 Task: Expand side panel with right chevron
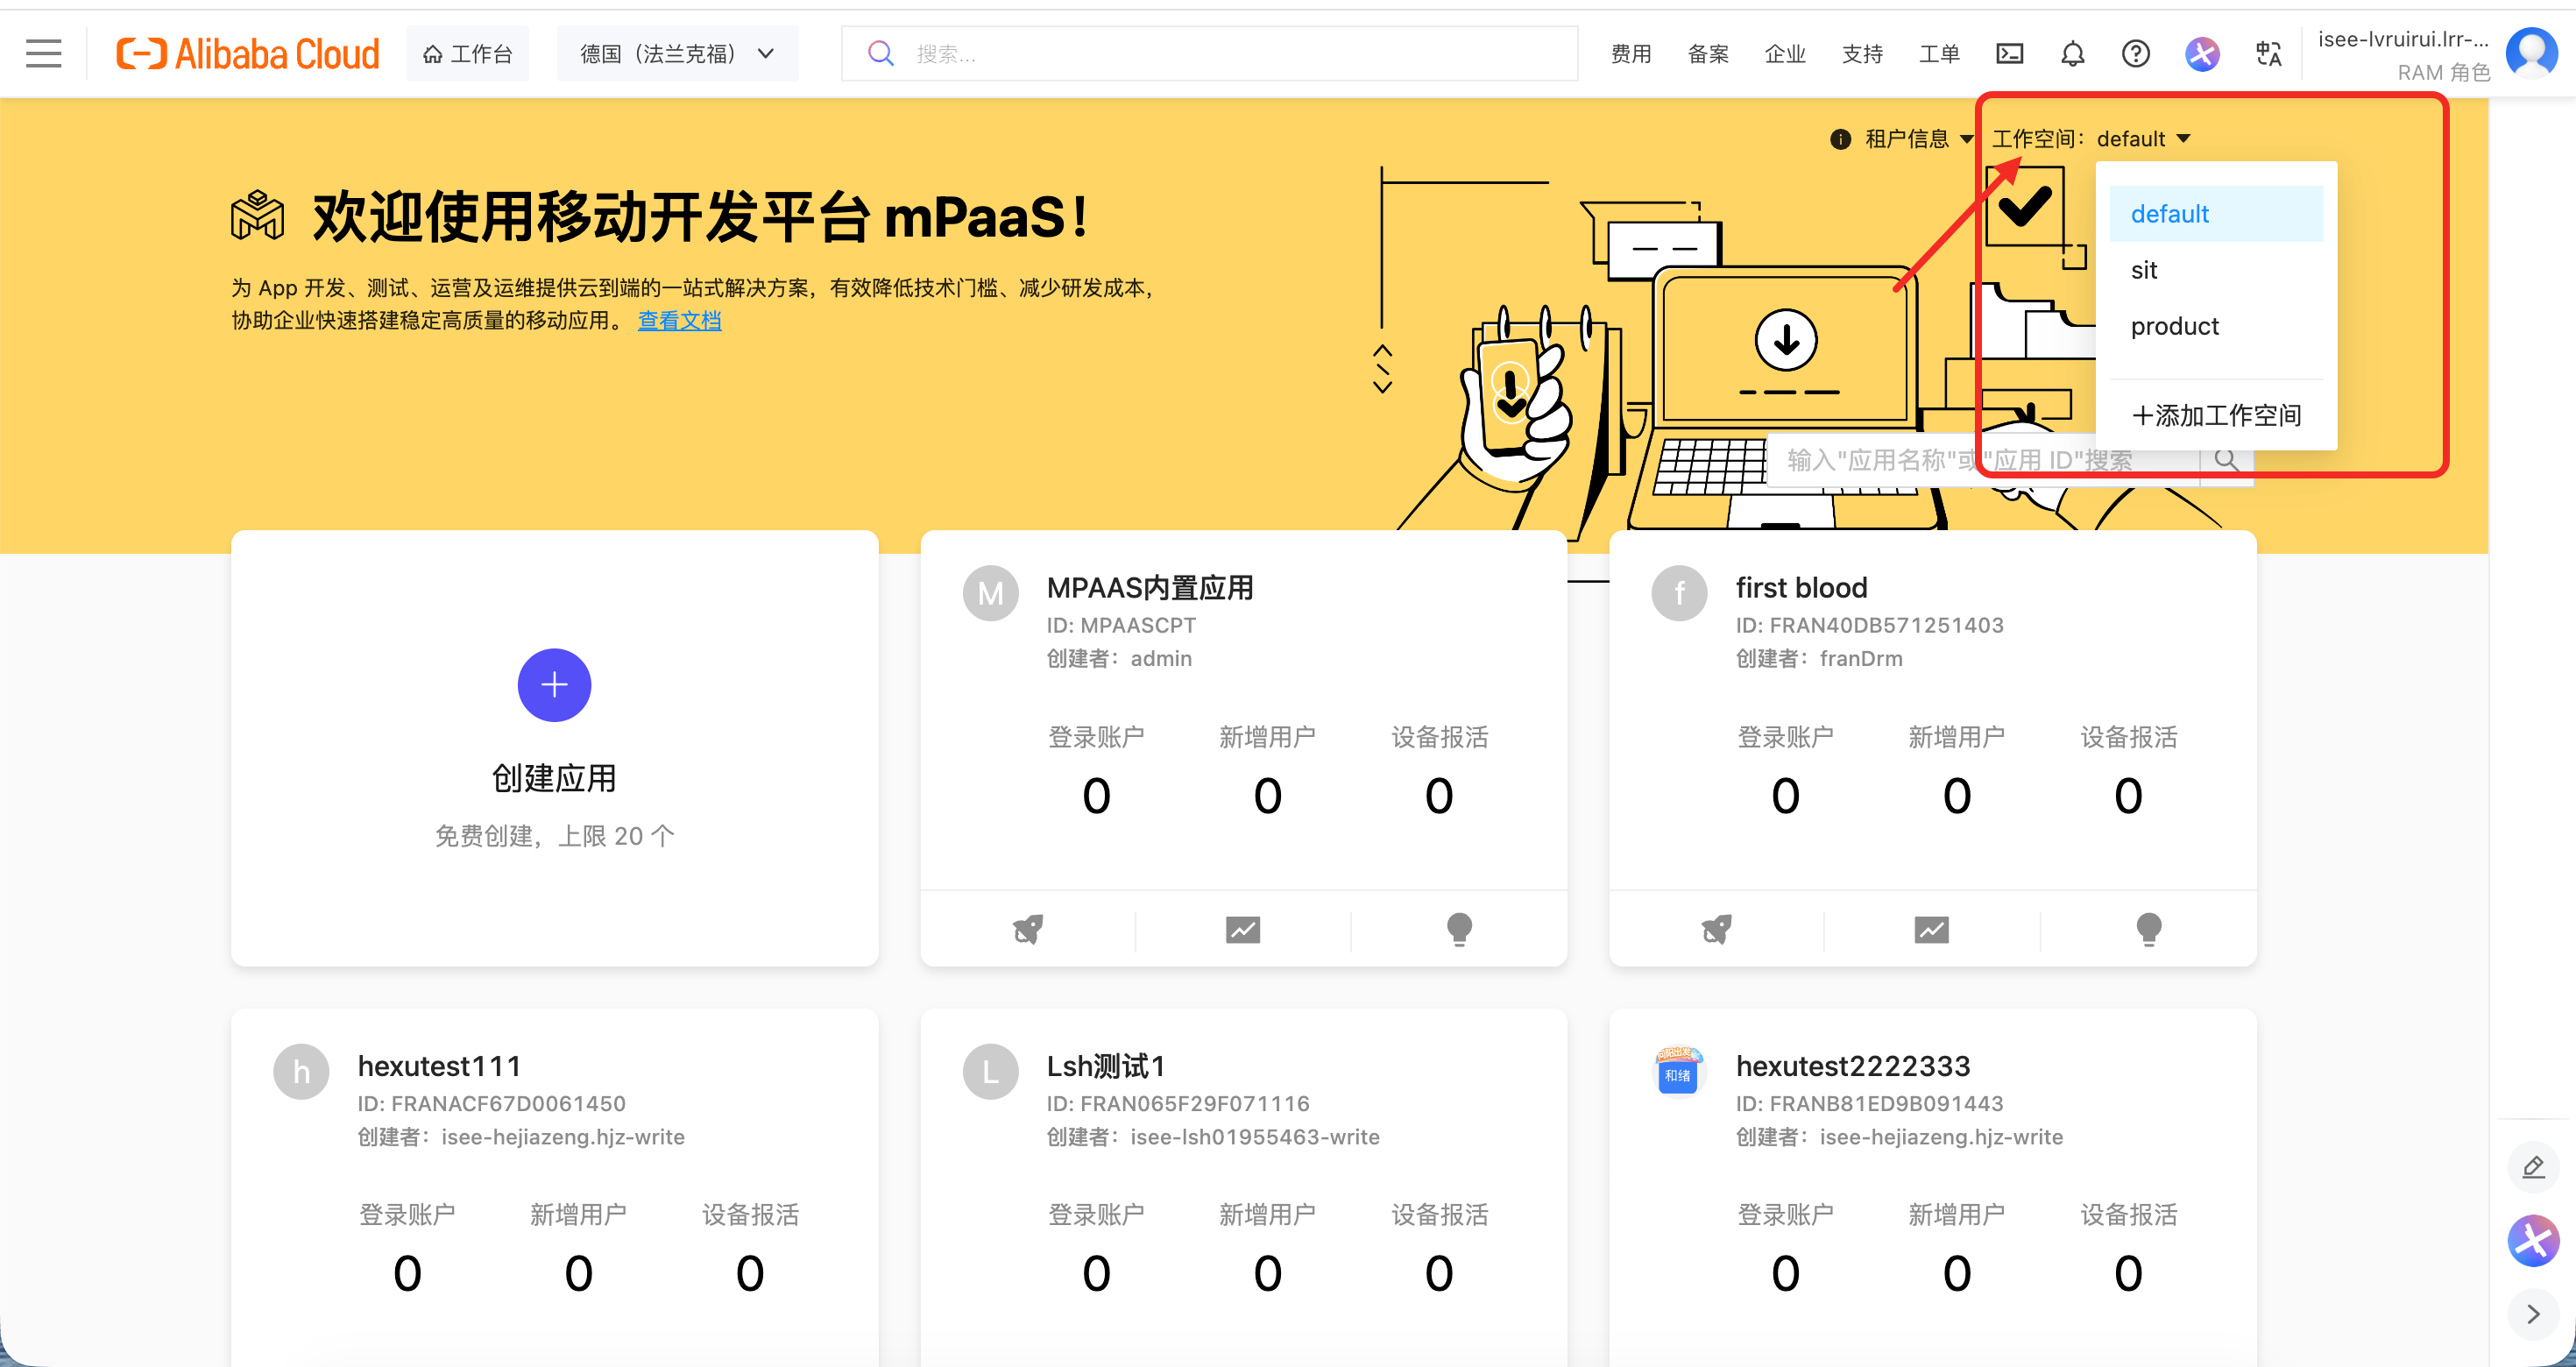click(x=2532, y=1314)
